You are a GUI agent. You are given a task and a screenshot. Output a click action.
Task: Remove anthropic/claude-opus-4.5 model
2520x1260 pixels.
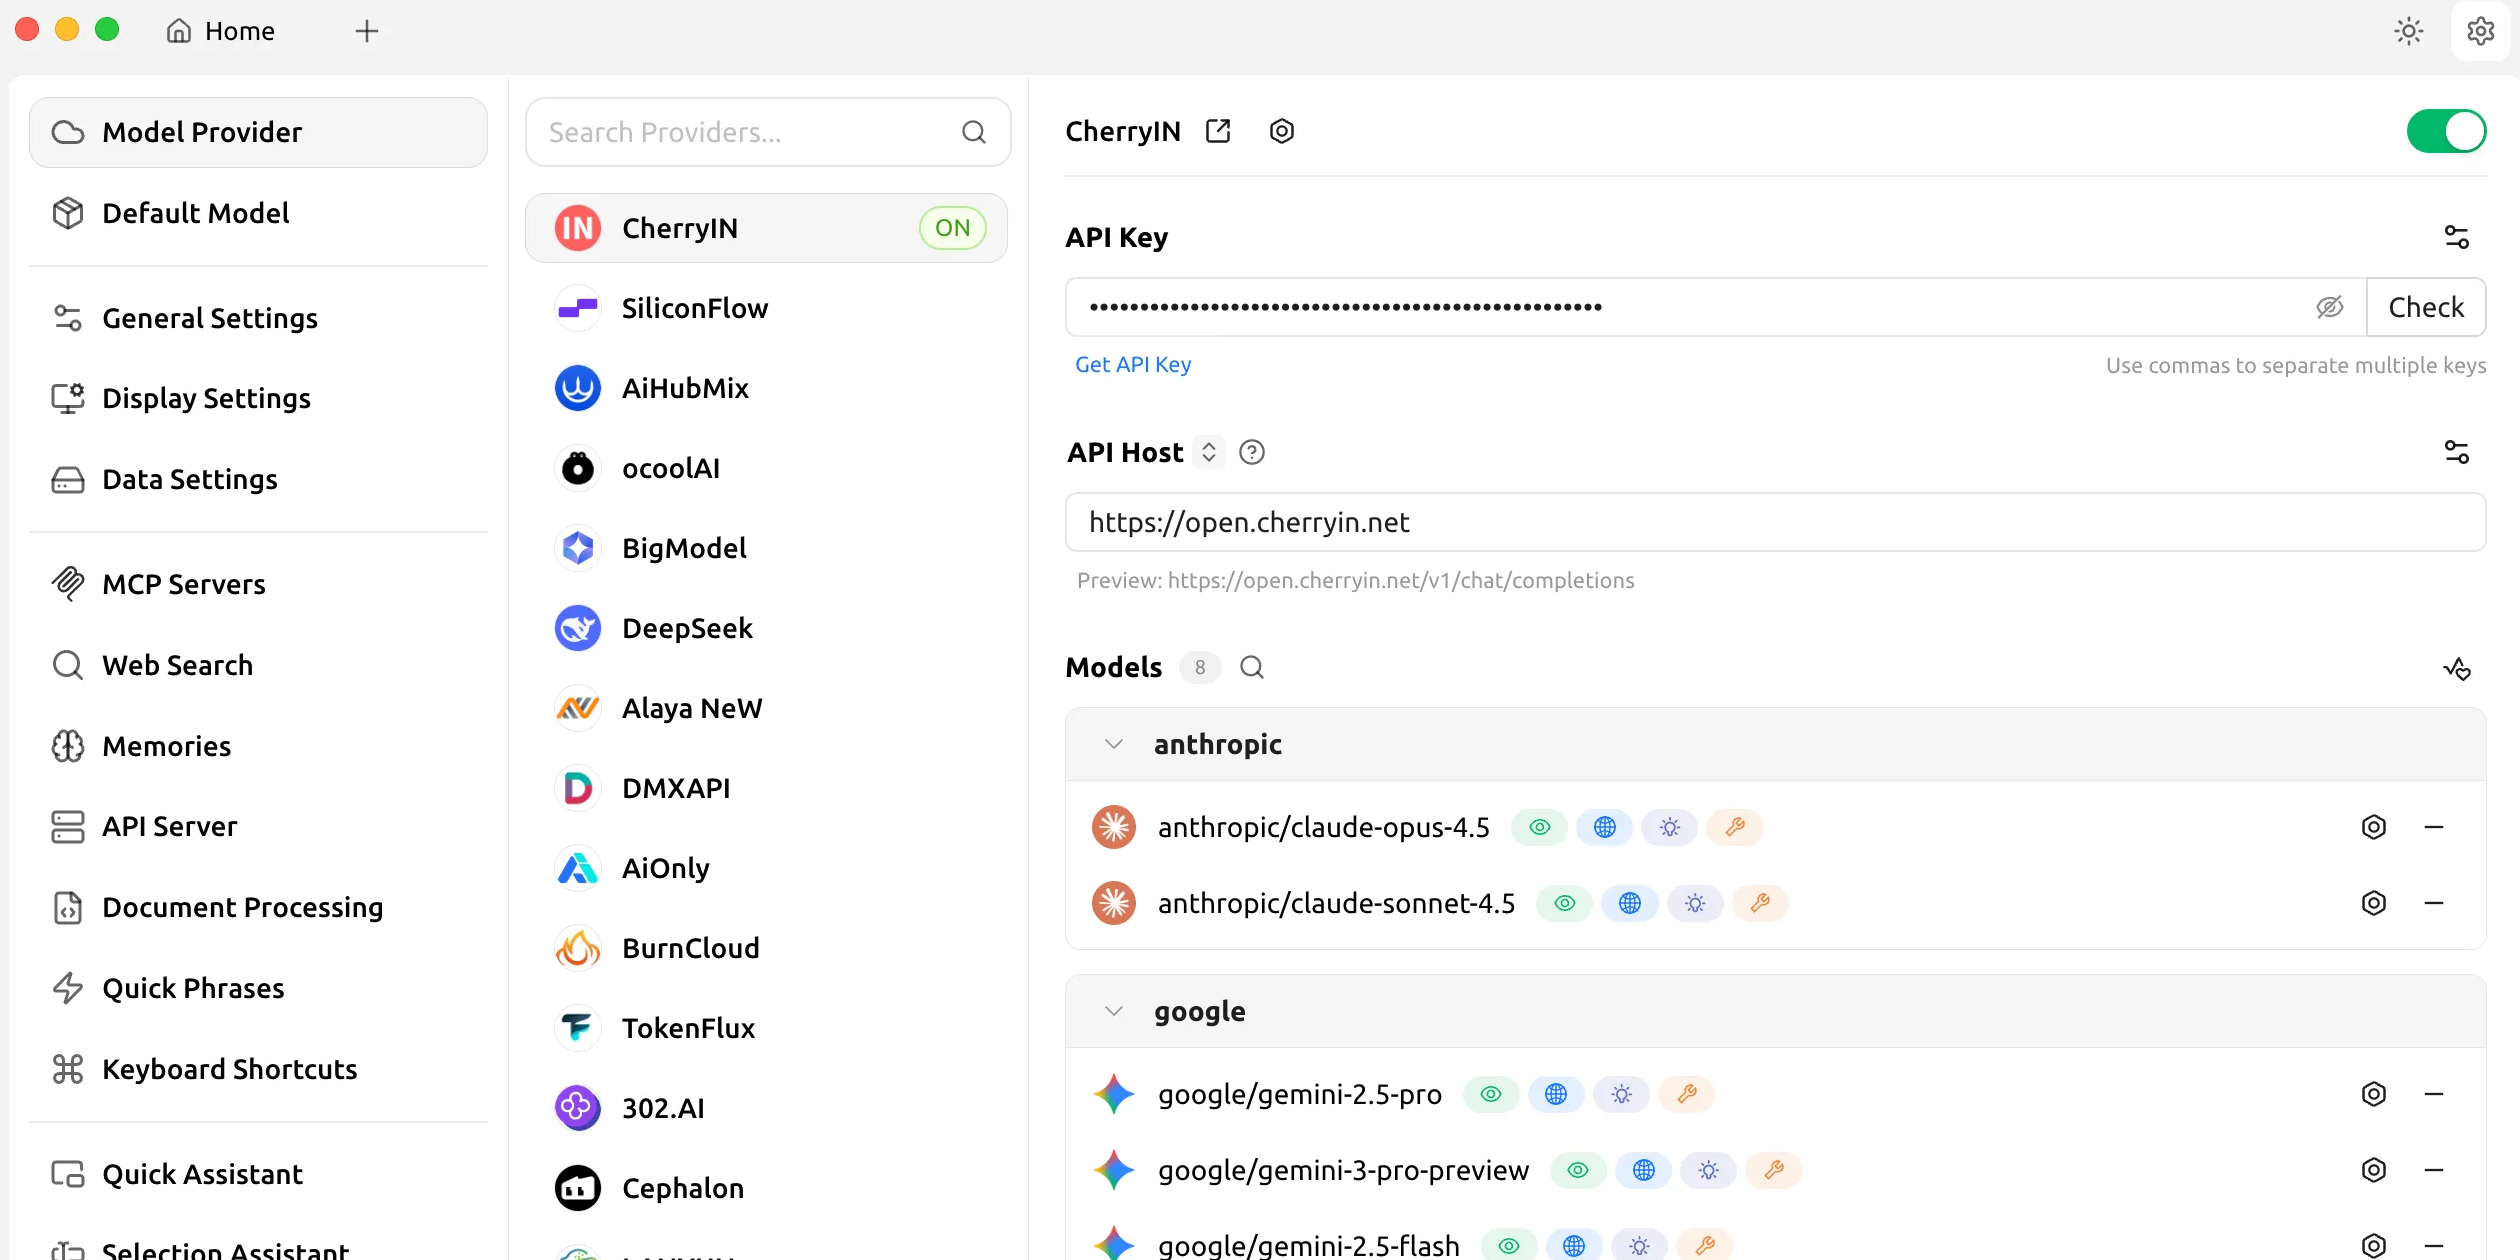(2434, 827)
